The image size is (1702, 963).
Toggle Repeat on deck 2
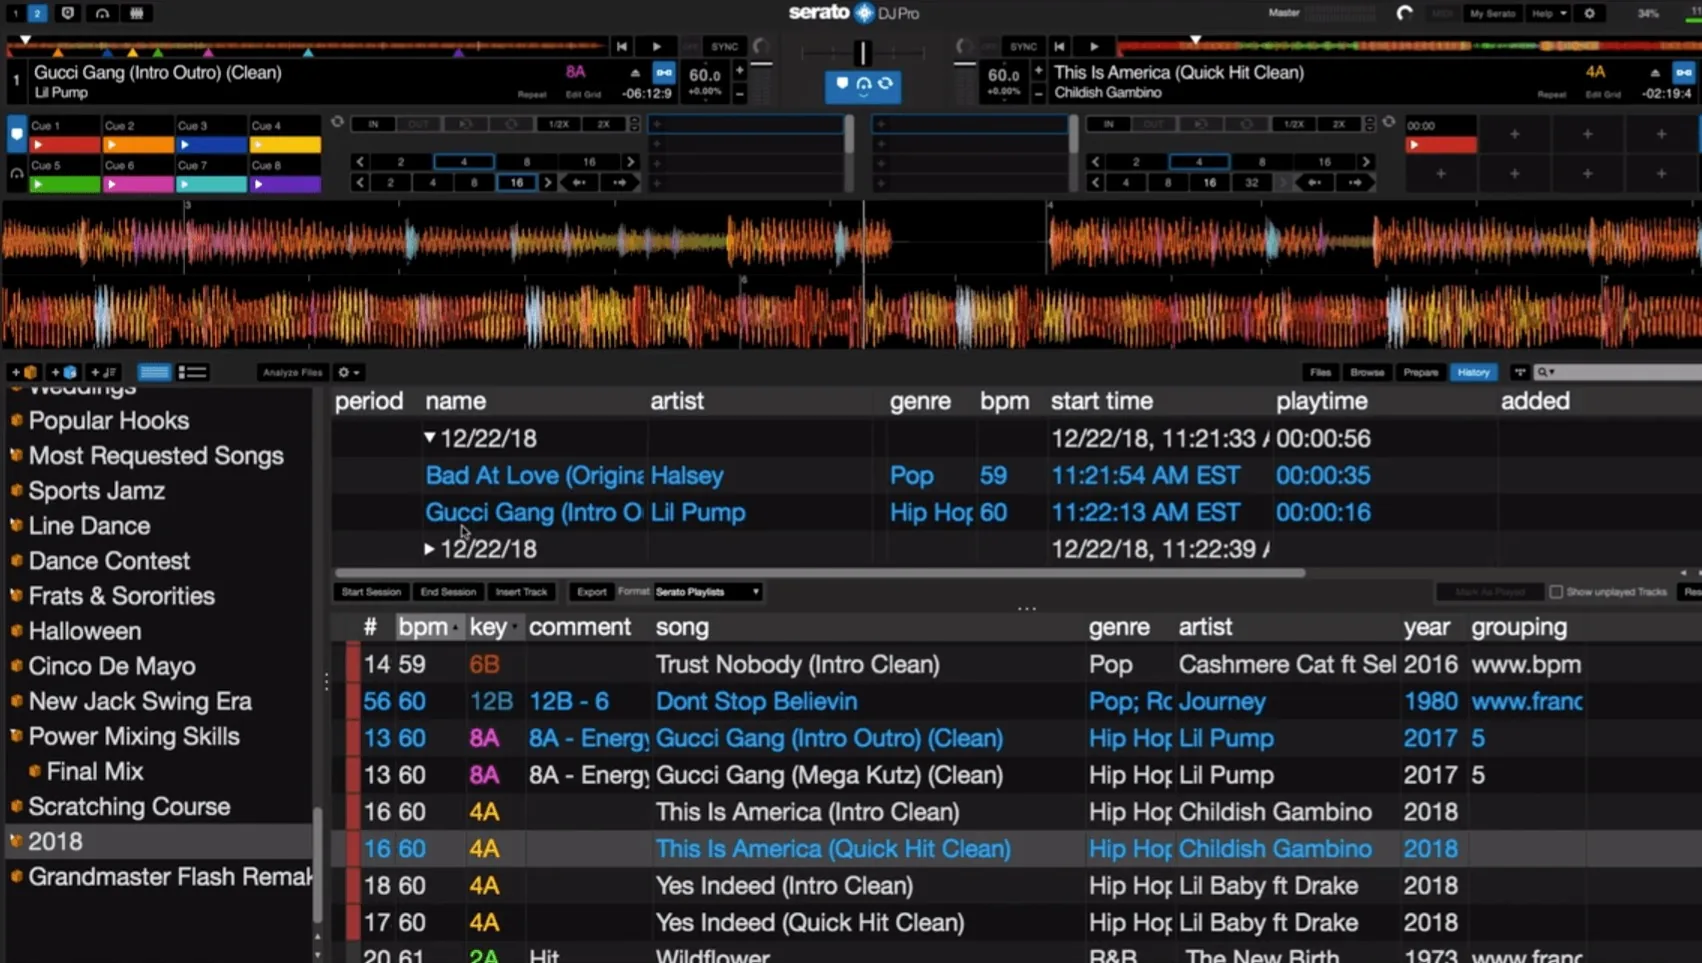1552,94
